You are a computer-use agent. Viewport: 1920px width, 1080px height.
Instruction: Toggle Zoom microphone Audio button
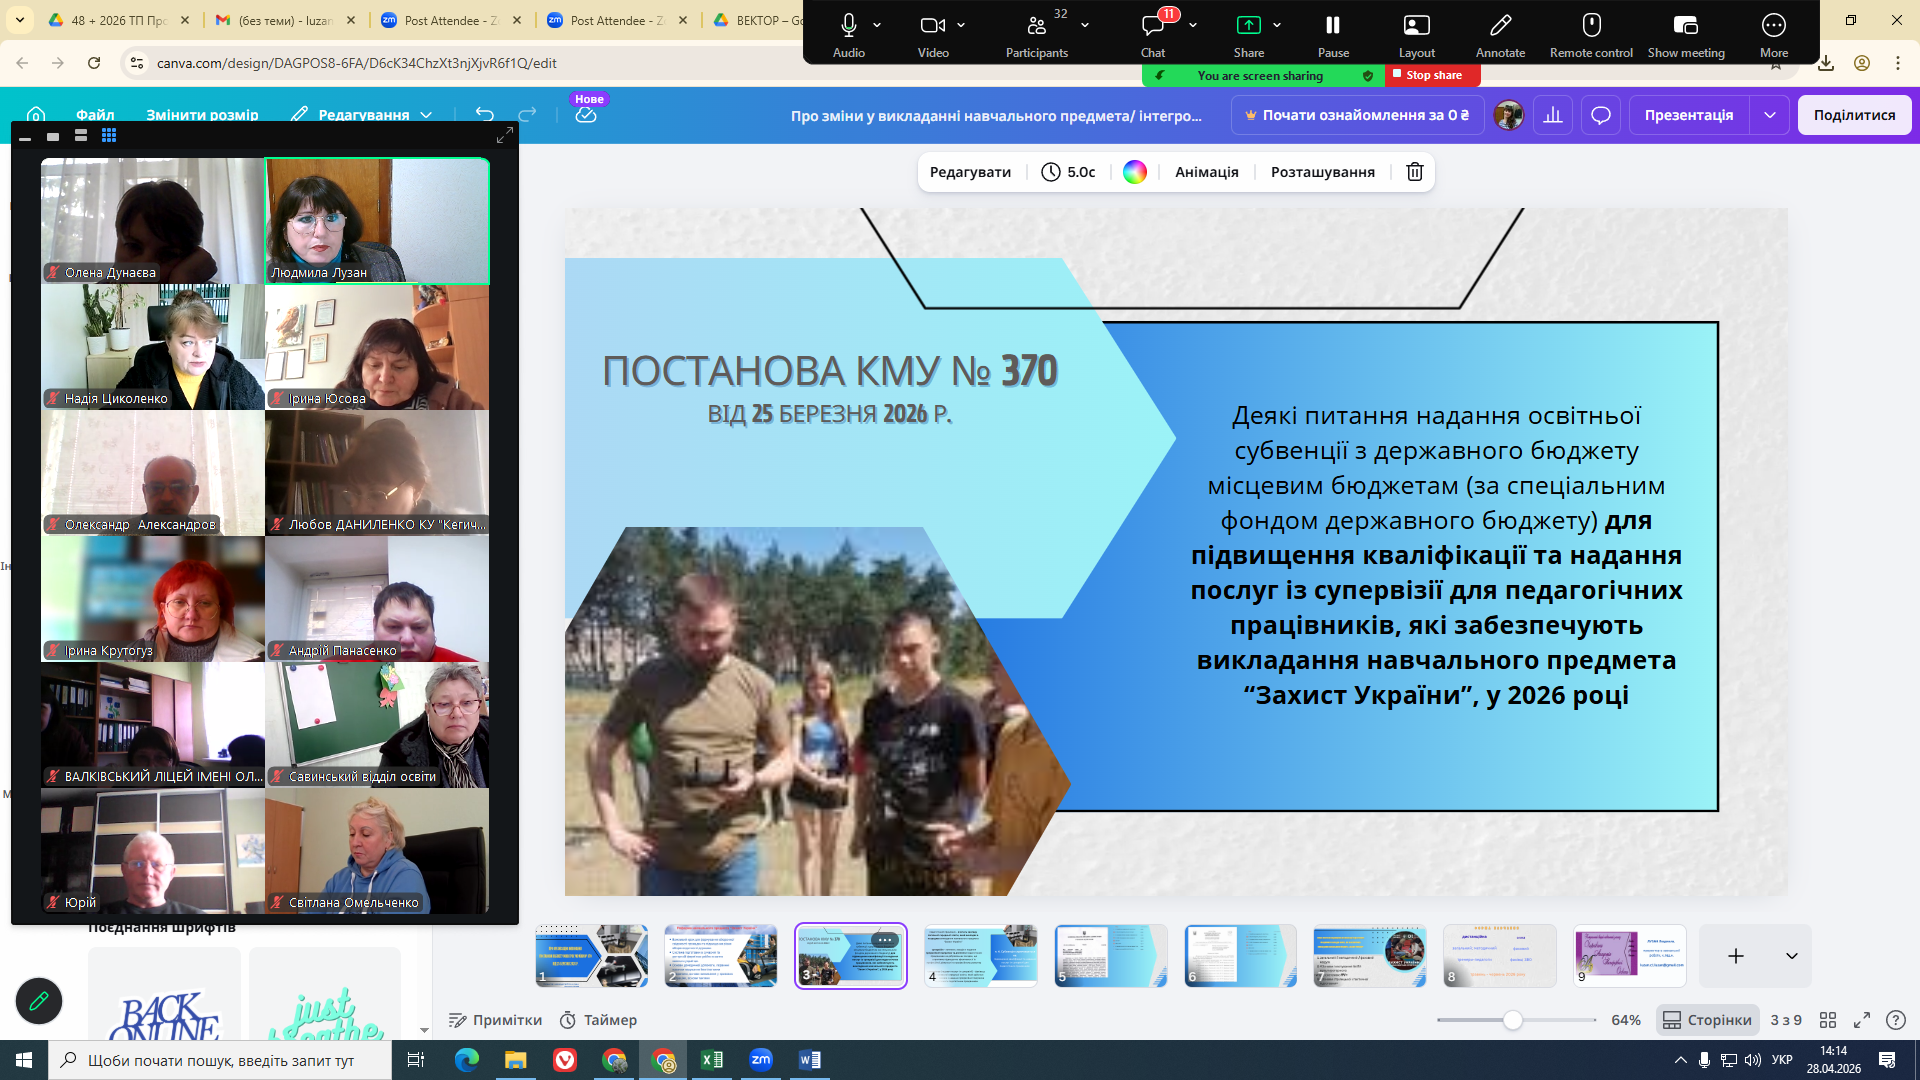[x=848, y=27]
